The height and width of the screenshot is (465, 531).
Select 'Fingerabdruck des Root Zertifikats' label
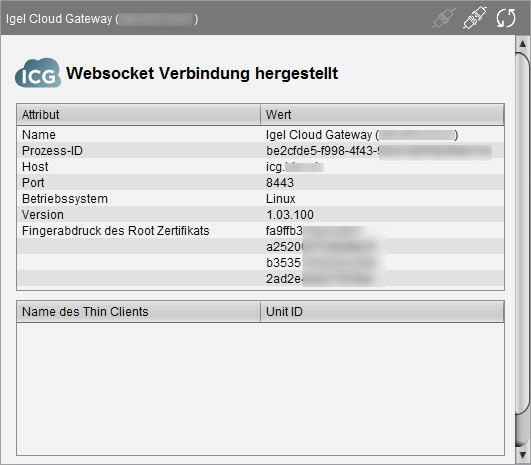(115, 231)
